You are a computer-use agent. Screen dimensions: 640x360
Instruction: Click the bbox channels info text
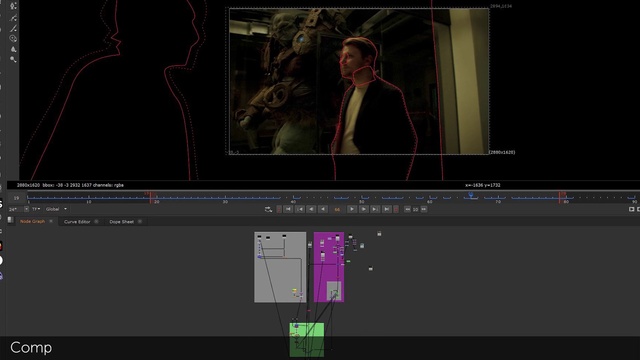pyautogui.click(x=70, y=185)
